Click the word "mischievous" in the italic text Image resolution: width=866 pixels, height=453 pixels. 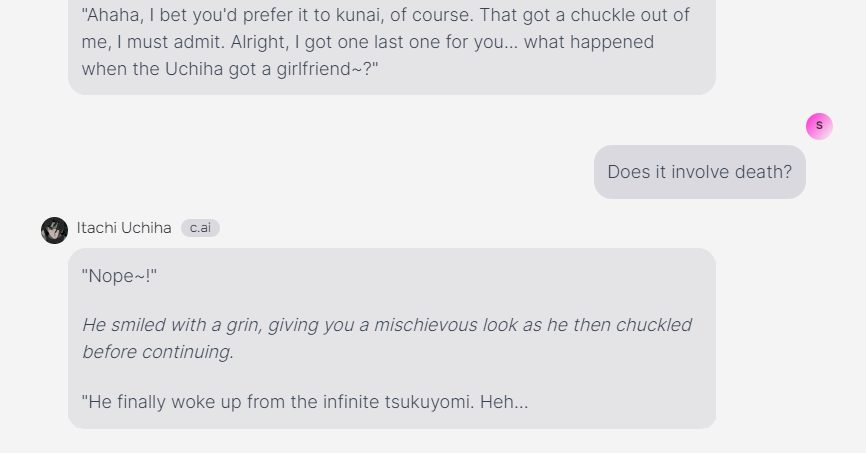pyautogui.click(x=426, y=325)
